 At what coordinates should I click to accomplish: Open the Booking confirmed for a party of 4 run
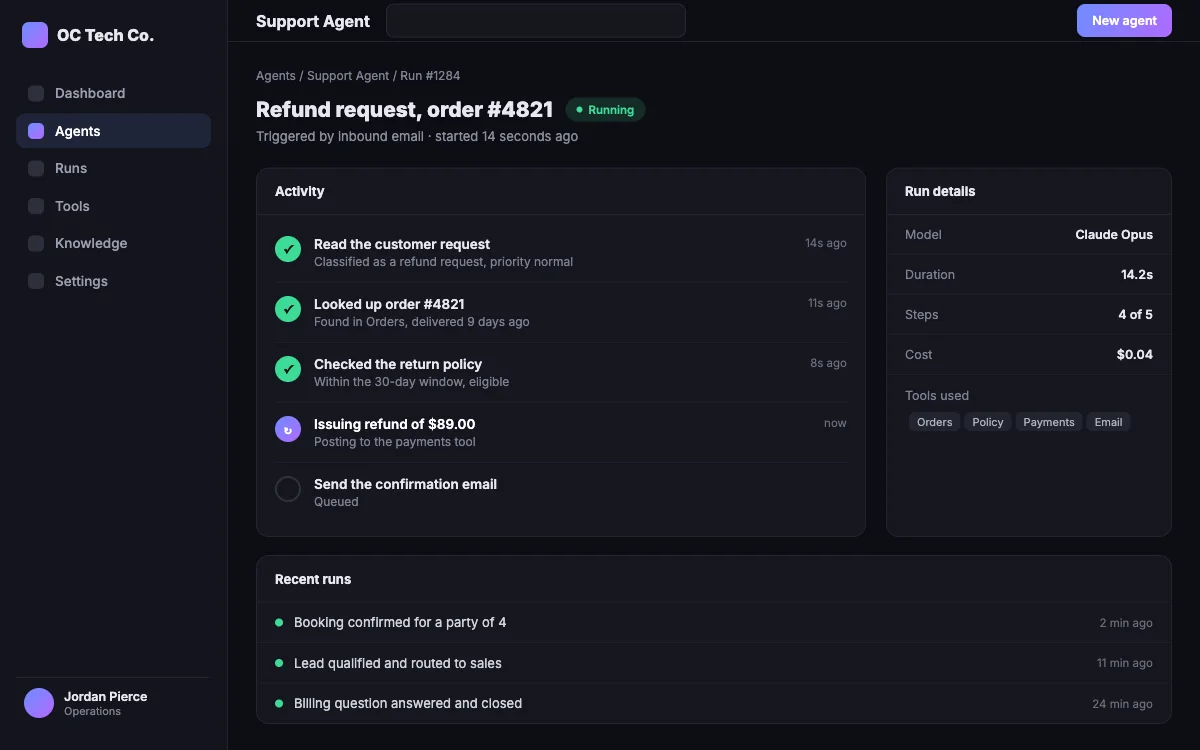point(714,622)
